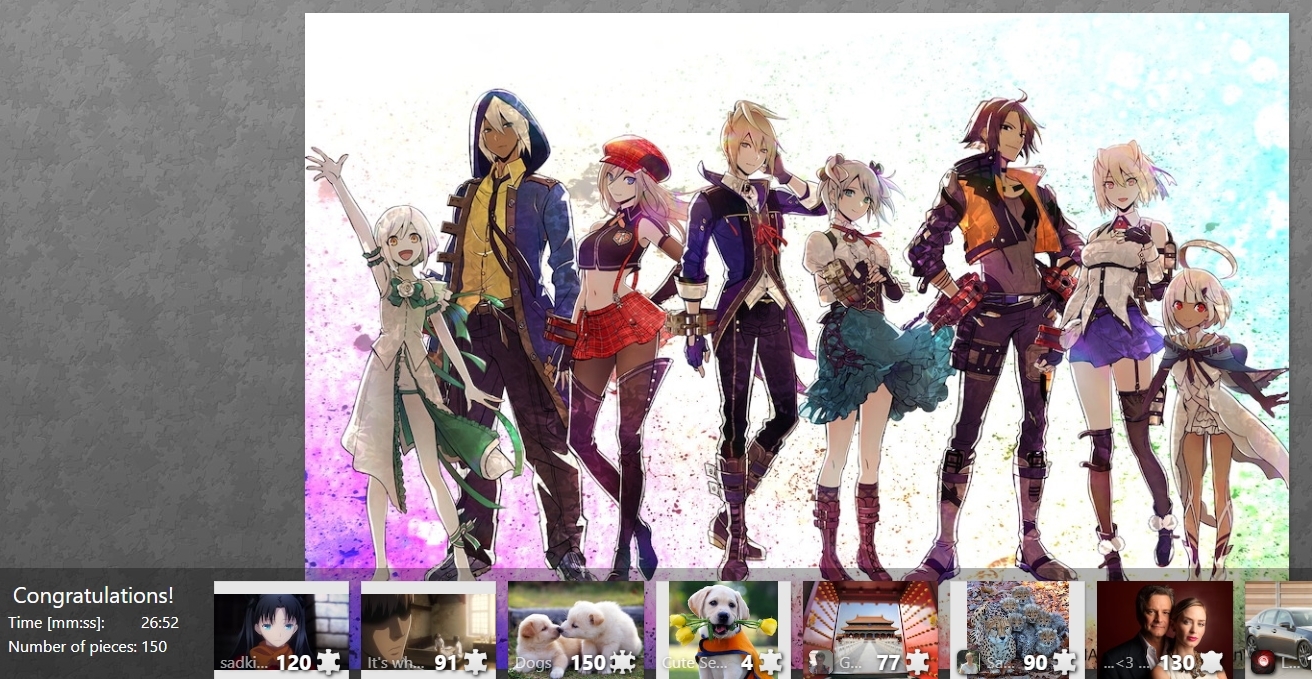Click the 'Dogs' puzzle title label
This screenshot has width=1312, height=679.
coord(532,663)
